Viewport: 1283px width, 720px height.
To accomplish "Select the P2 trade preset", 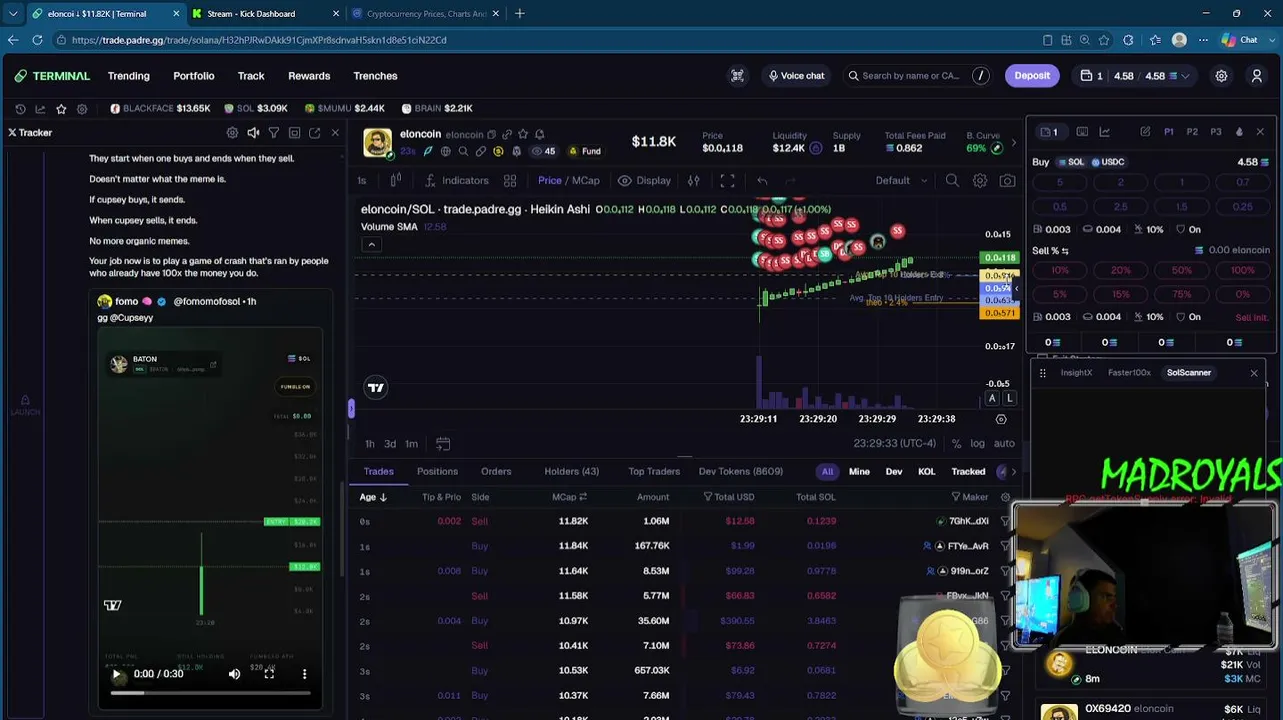I will coord(1192,132).
